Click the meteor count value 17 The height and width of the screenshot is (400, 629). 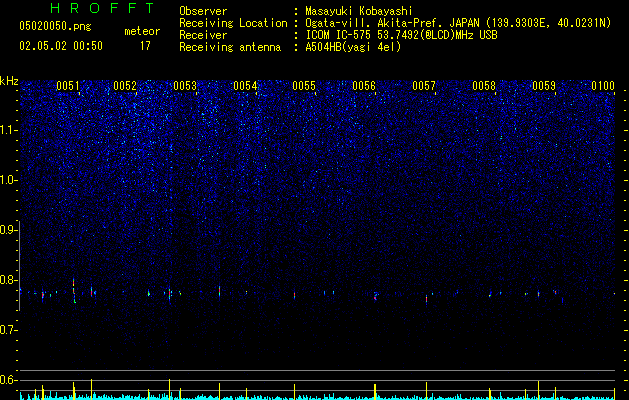coord(145,46)
